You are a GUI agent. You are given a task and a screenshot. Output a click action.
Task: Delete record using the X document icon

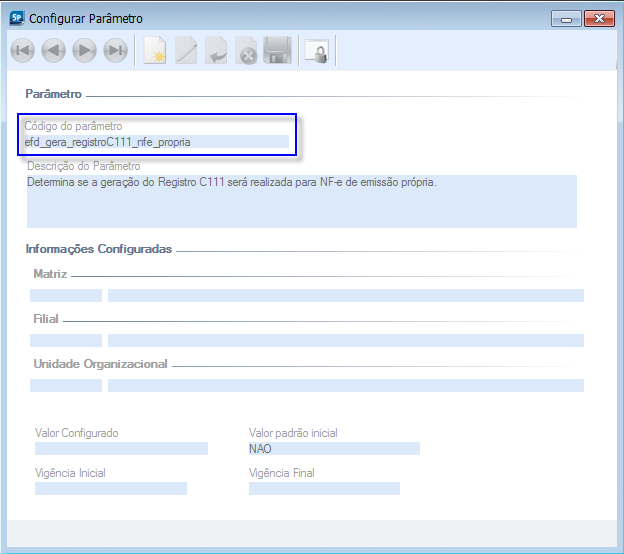246,51
